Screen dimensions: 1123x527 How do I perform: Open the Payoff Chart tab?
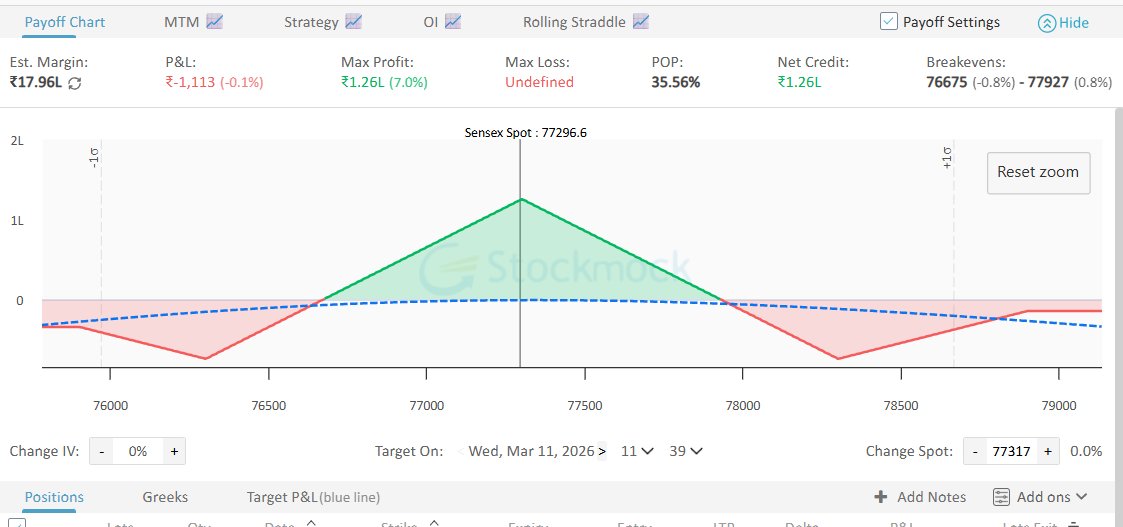tap(64, 22)
